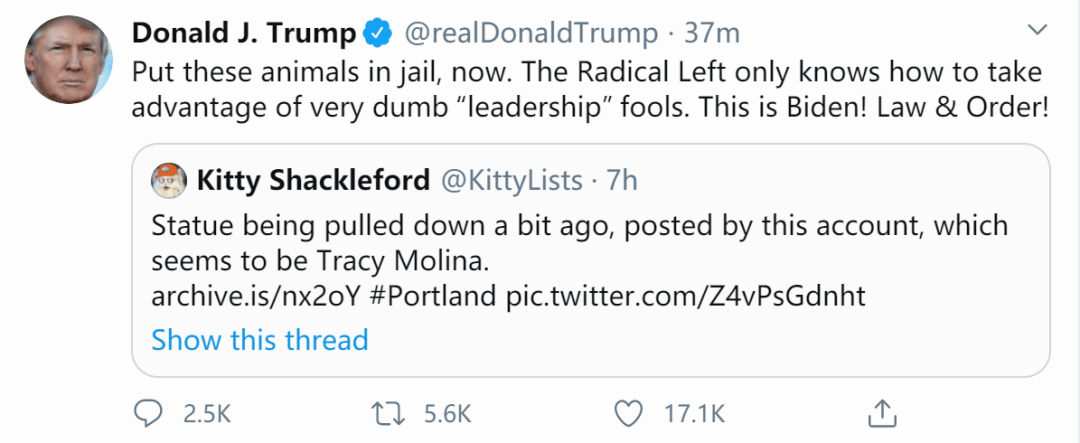The image size is (1080, 443).
Task: Click the Kitty Shackleford name
Action: [x=314, y=181]
